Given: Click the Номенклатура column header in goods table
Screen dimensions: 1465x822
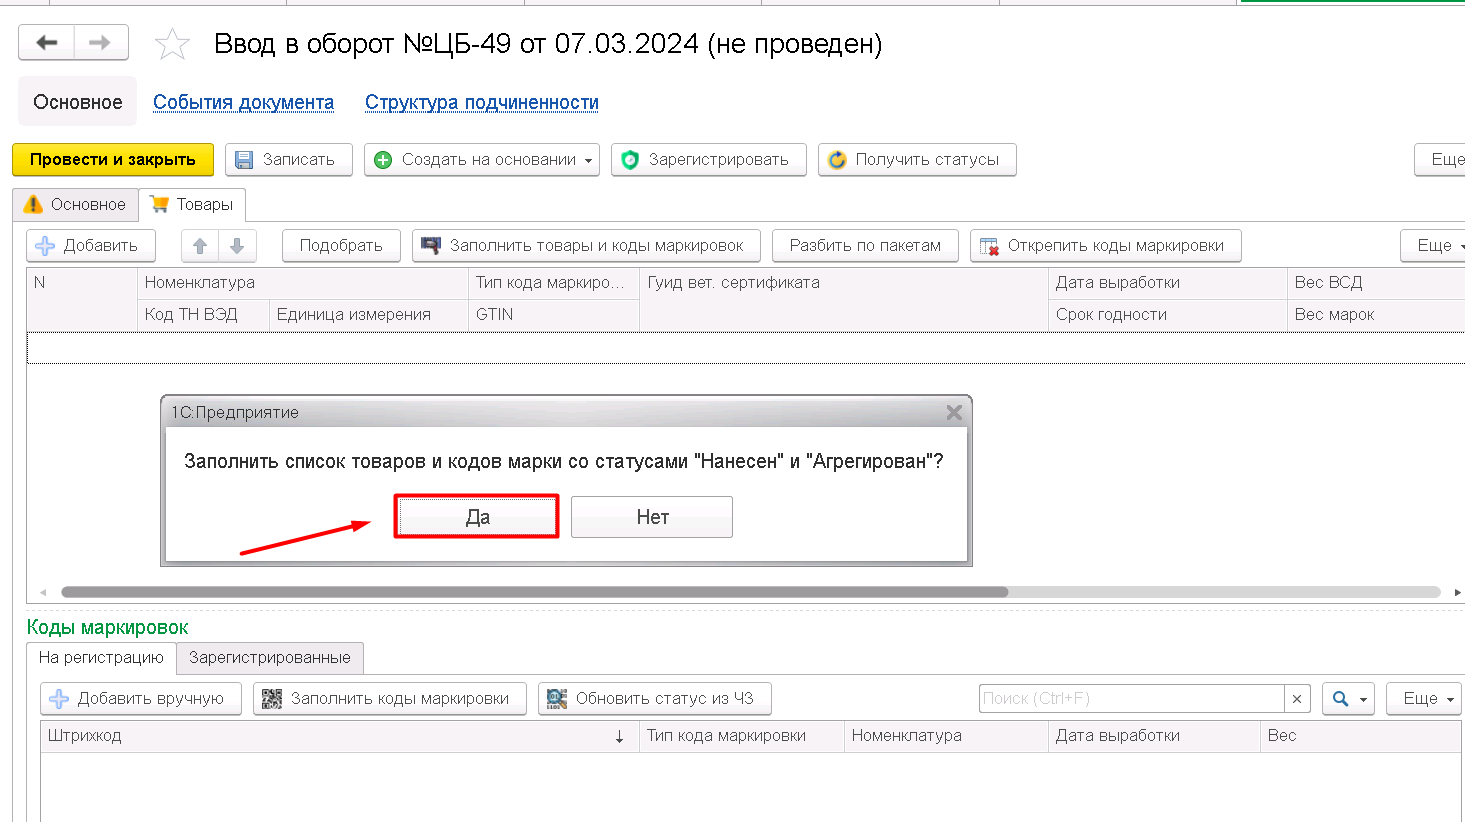Looking at the screenshot, I should [x=302, y=283].
